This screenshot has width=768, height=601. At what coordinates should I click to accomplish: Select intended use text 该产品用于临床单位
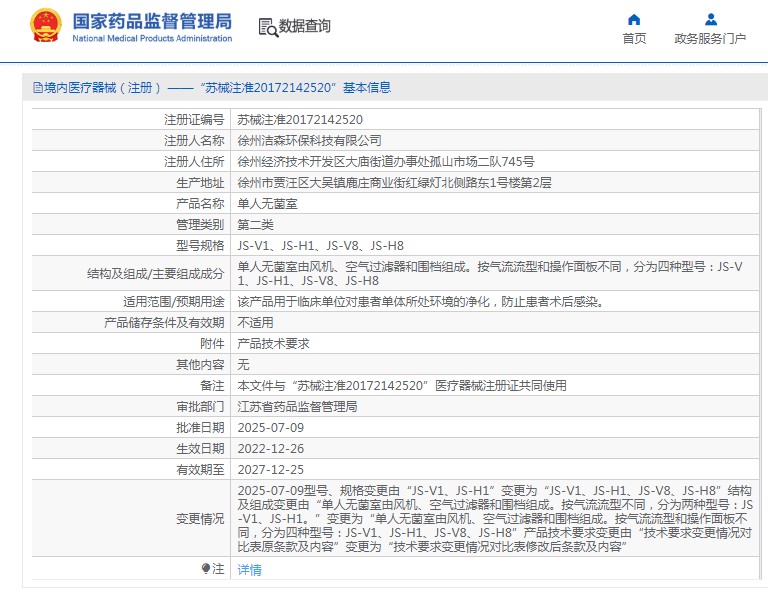pos(420,302)
